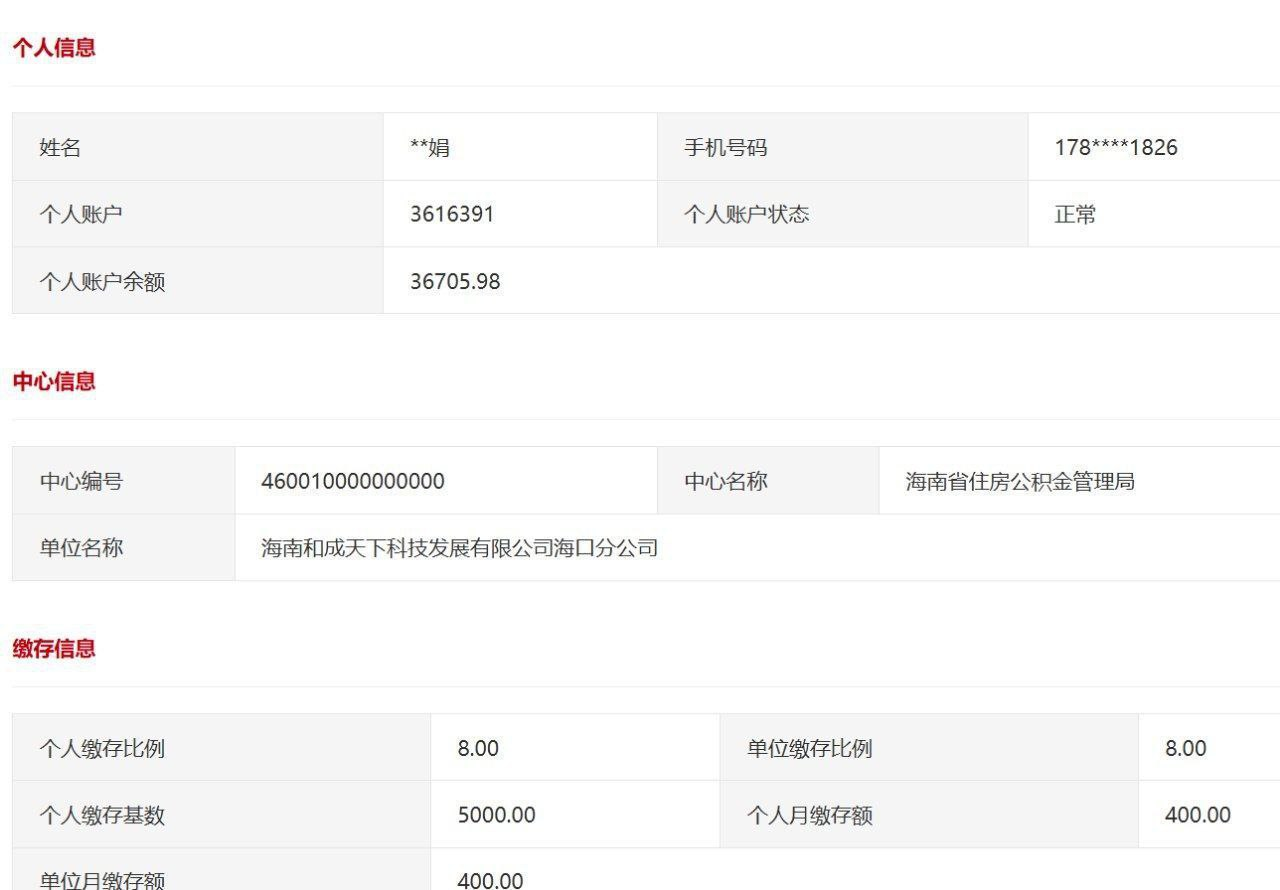The width and height of the screenshot is (1280, 890).
Task: Click the 单位月缴存额 label cell
Action: click(102, 879)
